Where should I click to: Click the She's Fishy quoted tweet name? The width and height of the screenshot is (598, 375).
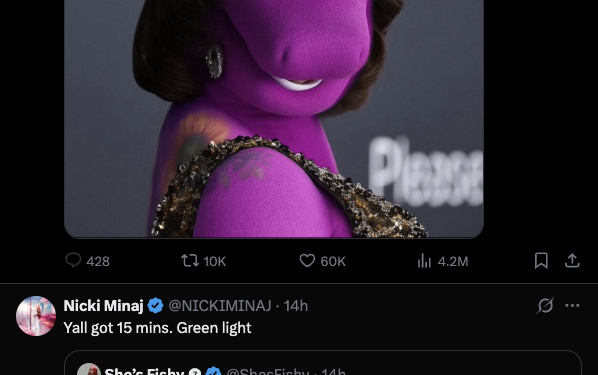click(145, 371)
